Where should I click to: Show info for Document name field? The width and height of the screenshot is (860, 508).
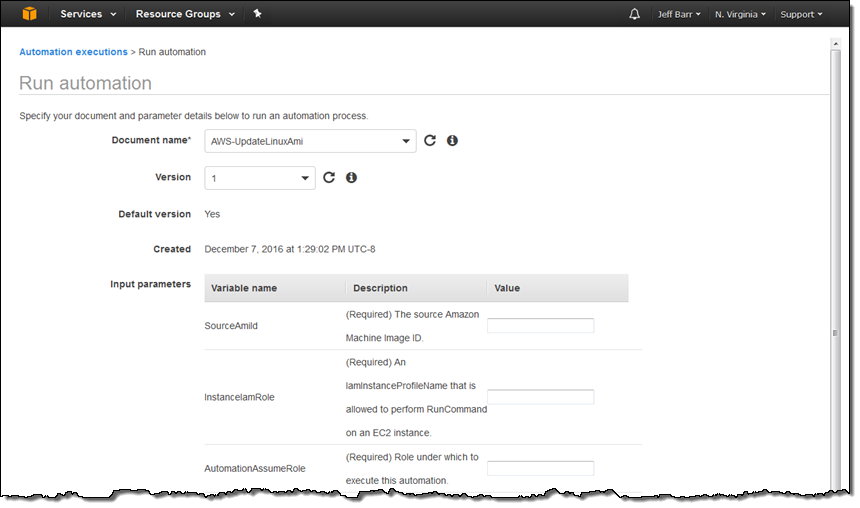(452, 141)
